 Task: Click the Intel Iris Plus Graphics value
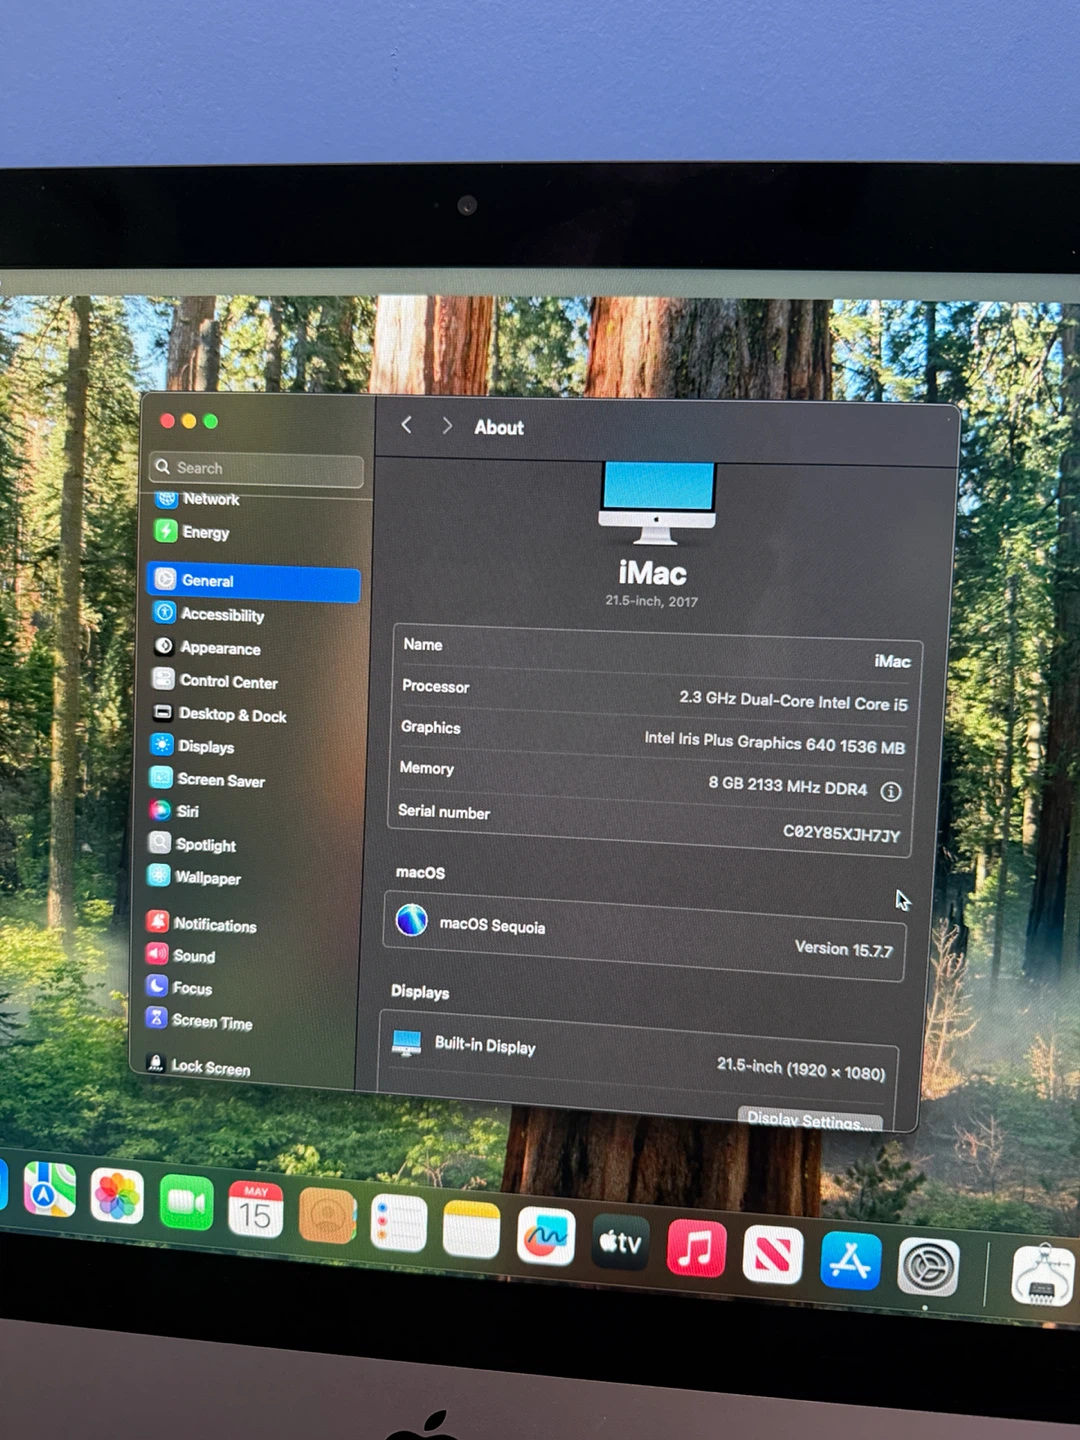774,743
